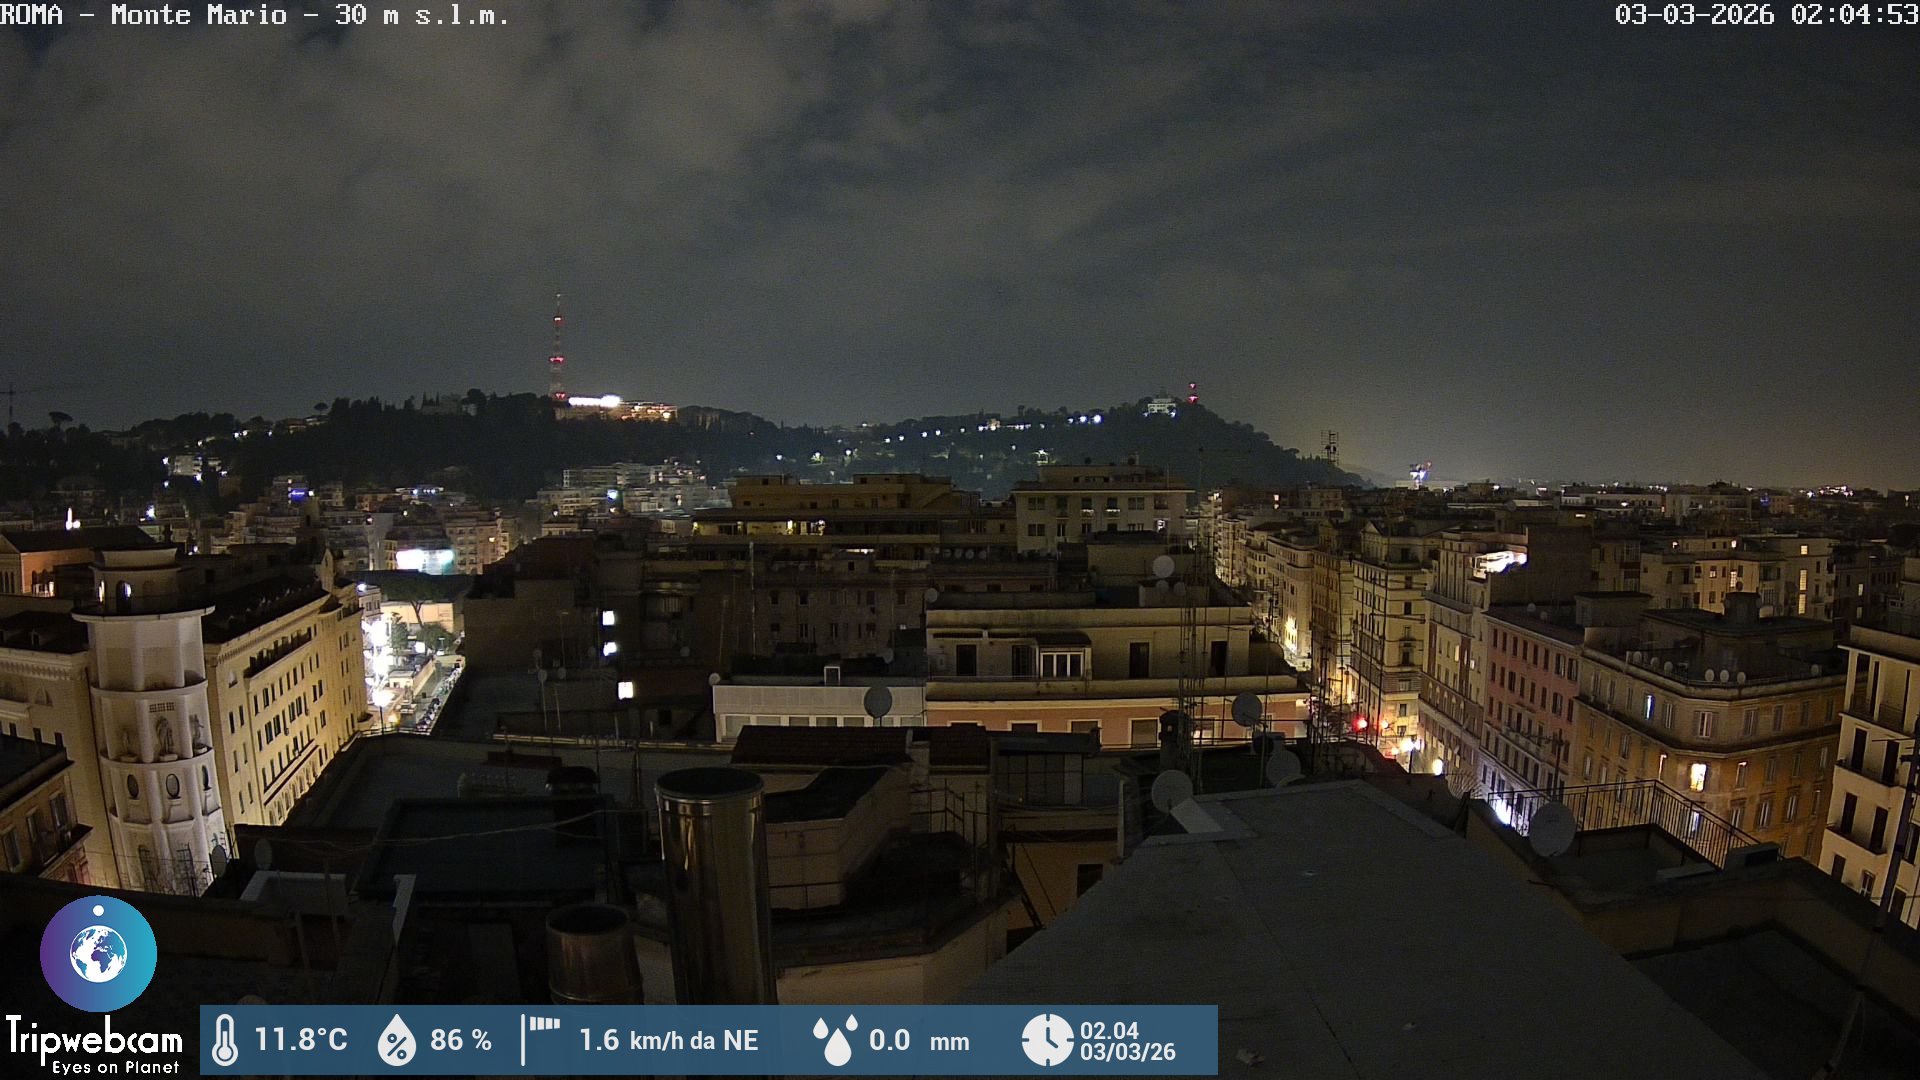Click the 02.04 03/03/26 time display

[1127, 1041]
